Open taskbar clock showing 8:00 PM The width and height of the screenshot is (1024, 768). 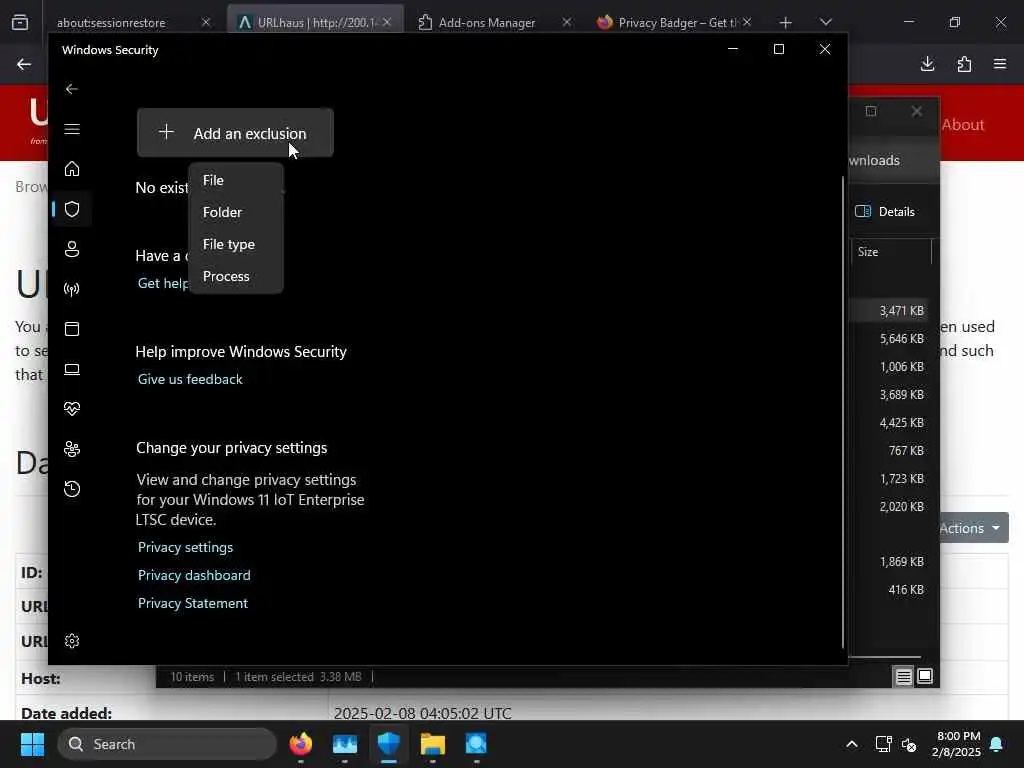pyautogui.click(x=957, y=744)
